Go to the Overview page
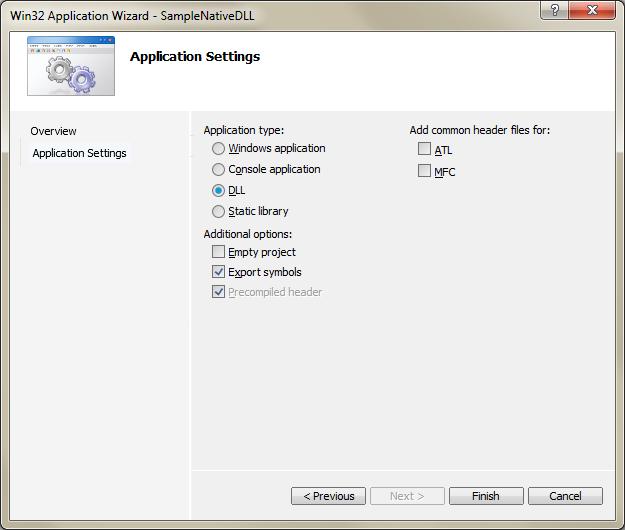Screen dimensions: 625x530 (x=53, y=131)
